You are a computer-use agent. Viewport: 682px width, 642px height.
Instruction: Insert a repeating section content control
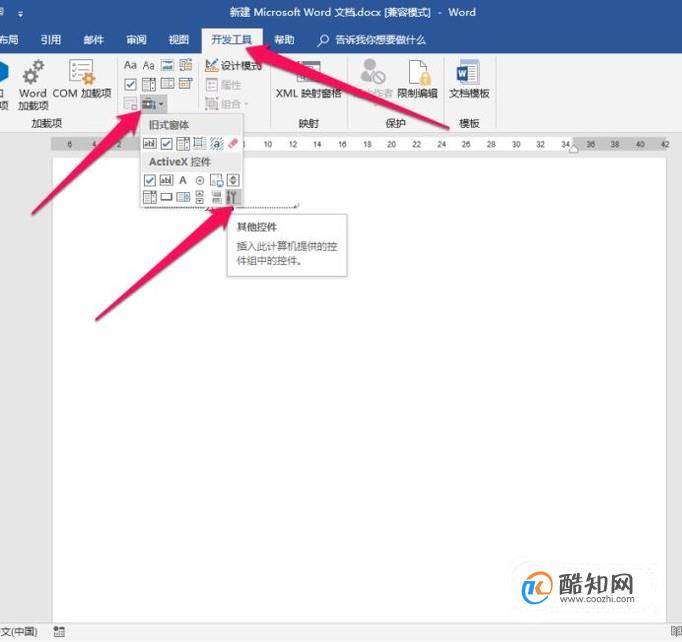[130, 104]
